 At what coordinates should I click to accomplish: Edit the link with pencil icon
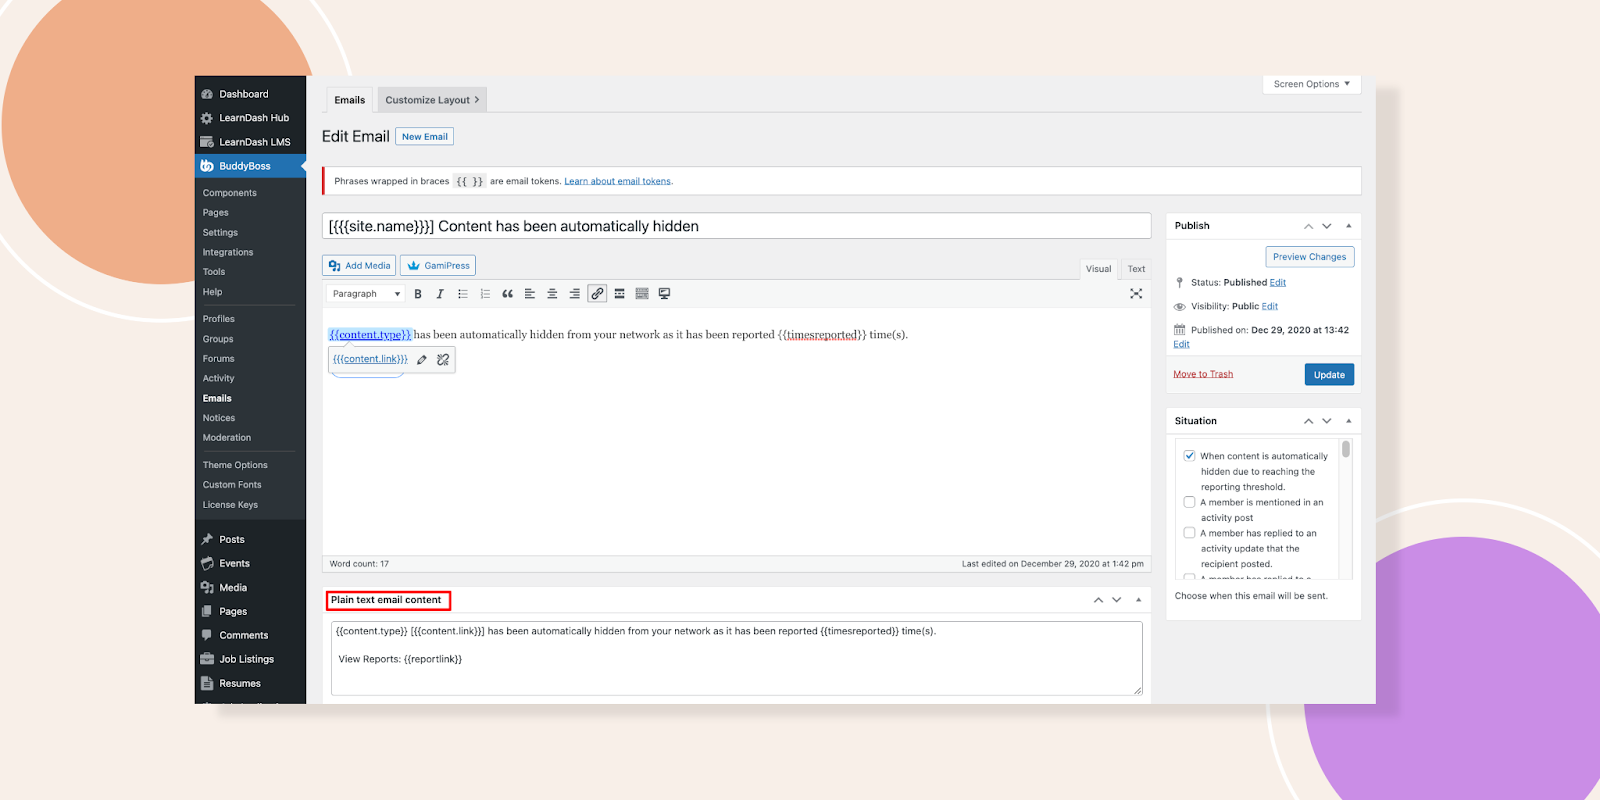(x=422, y=360)
